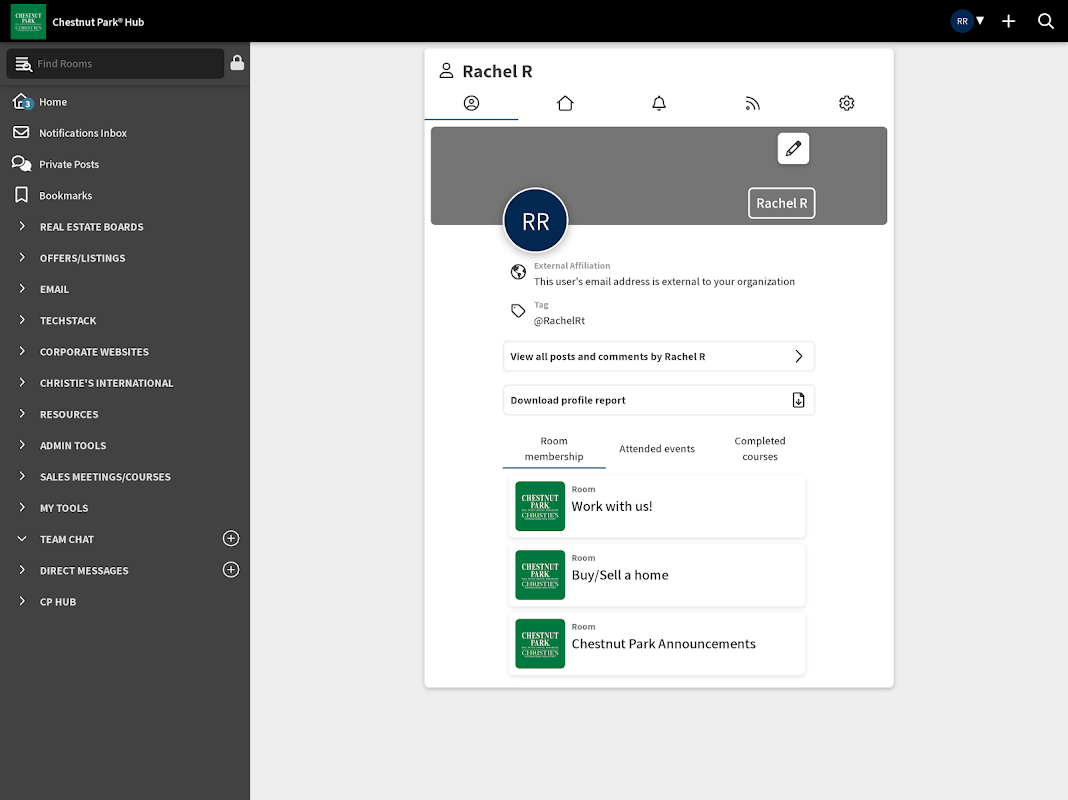Switch to Completed courses tab
The image size is (1068, 800).
(x=760, y=449)
